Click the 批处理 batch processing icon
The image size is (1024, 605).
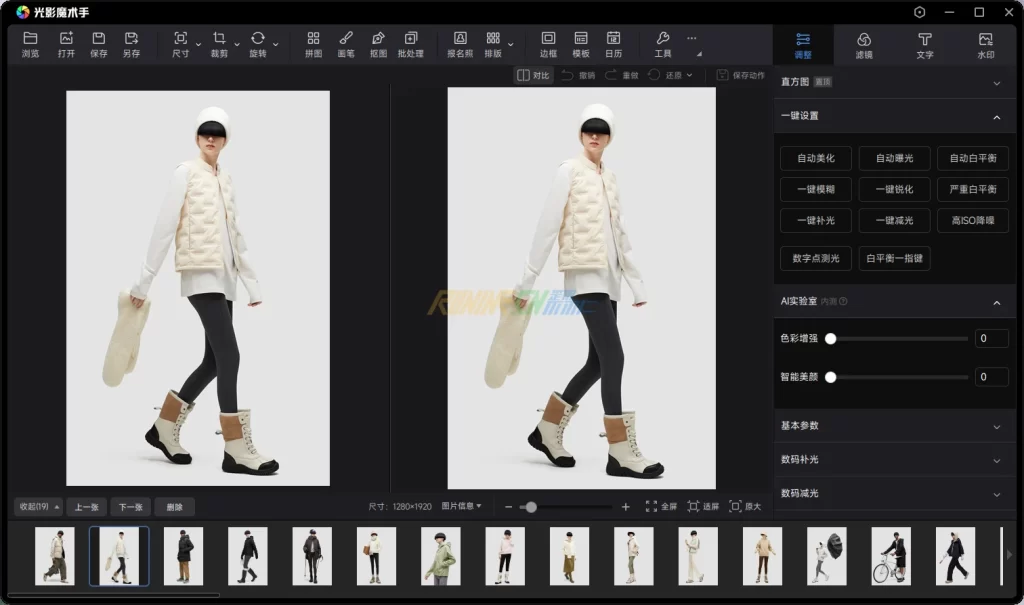pyautogui.click(x=410, y=44)
